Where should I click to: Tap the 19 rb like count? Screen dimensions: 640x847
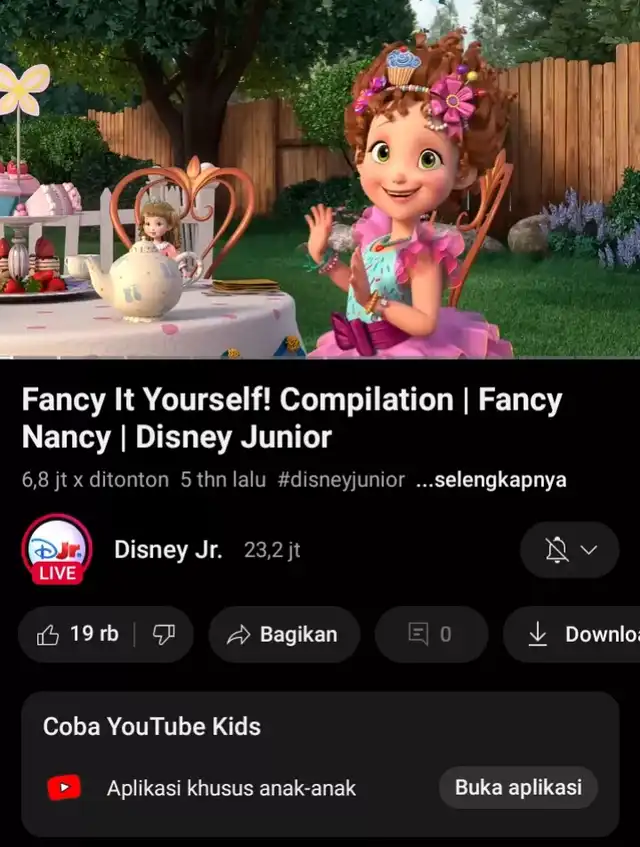point(94,634)
